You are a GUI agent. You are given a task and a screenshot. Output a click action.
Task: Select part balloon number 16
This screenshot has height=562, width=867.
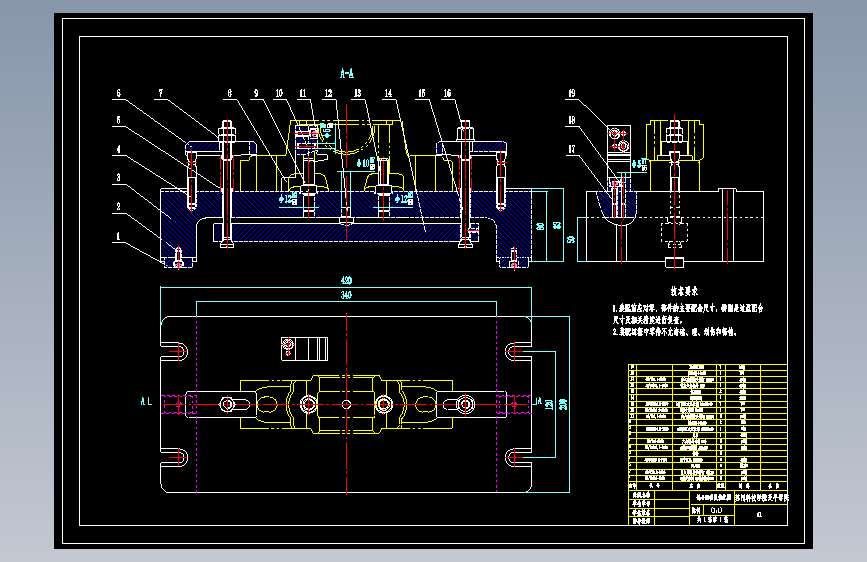pos(447,93)
